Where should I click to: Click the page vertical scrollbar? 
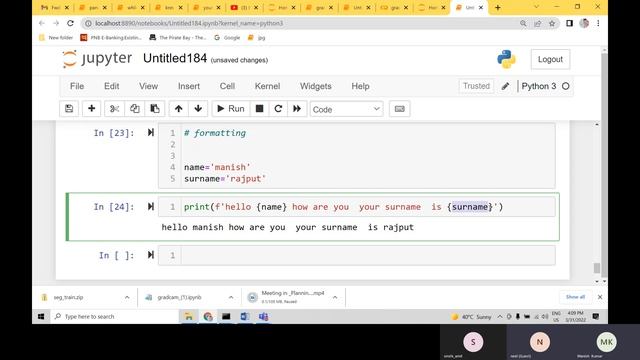click(604, 163)
